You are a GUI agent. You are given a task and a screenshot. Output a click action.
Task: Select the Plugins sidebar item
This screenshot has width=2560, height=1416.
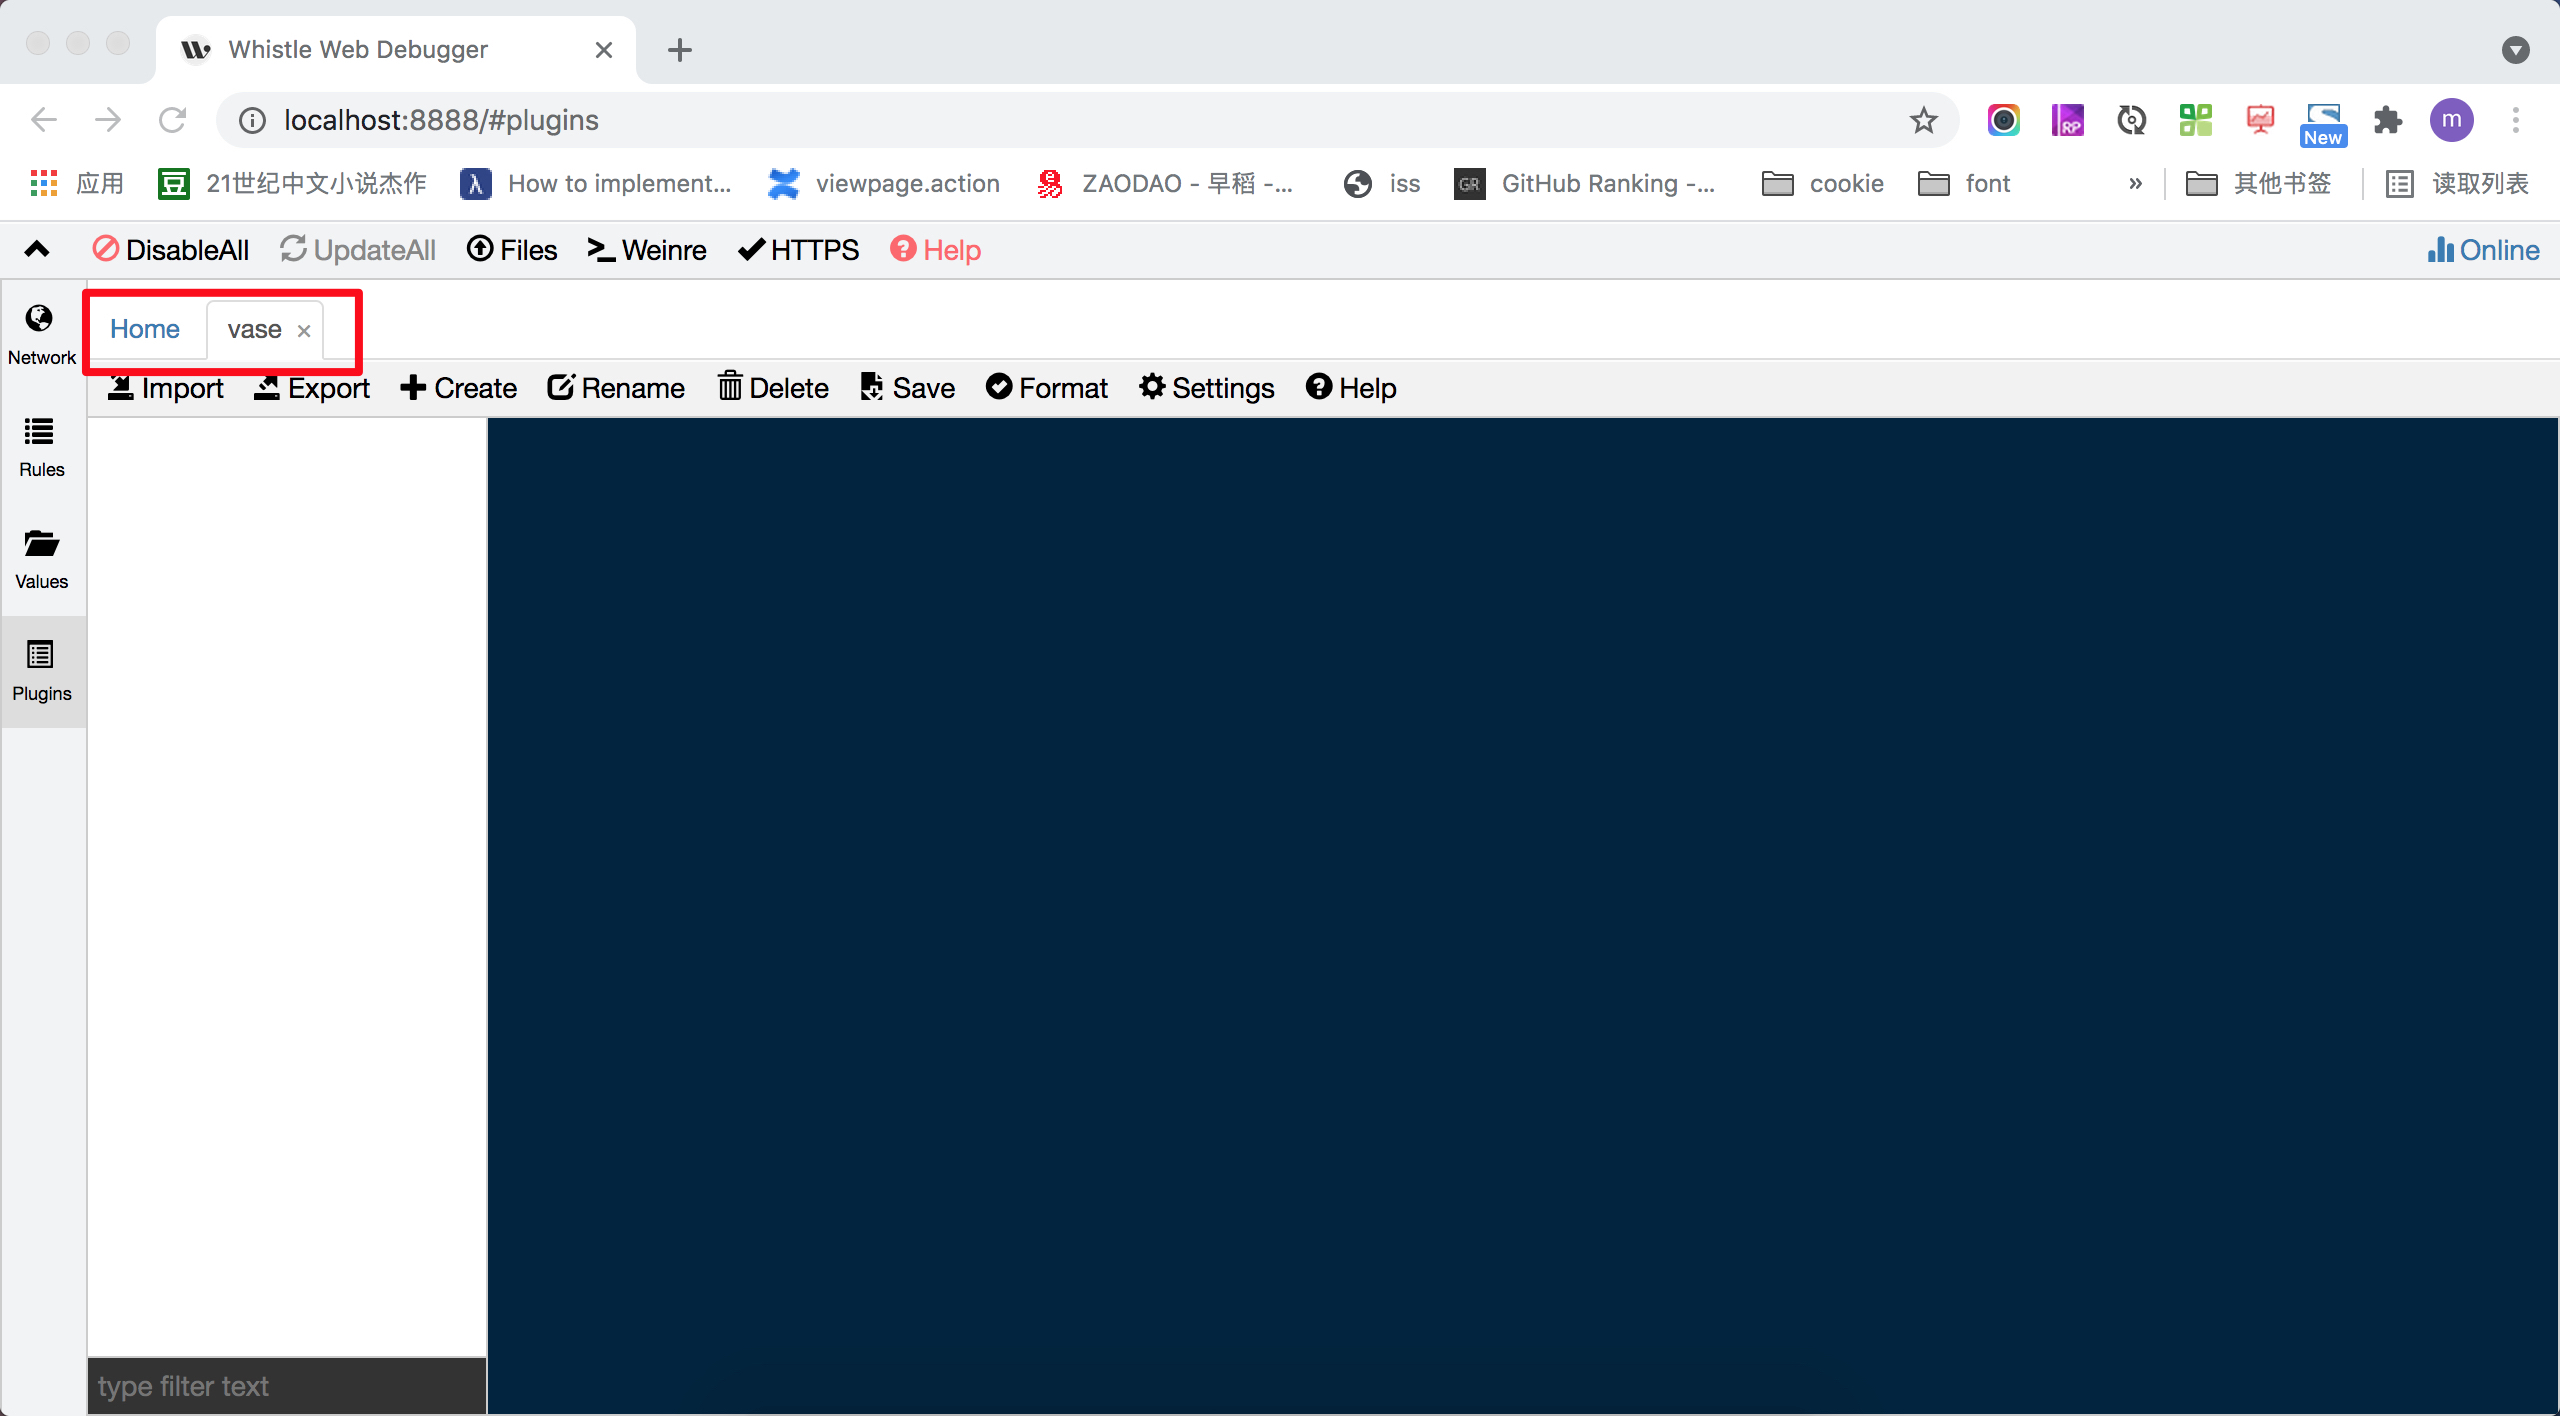coord(41,670)
